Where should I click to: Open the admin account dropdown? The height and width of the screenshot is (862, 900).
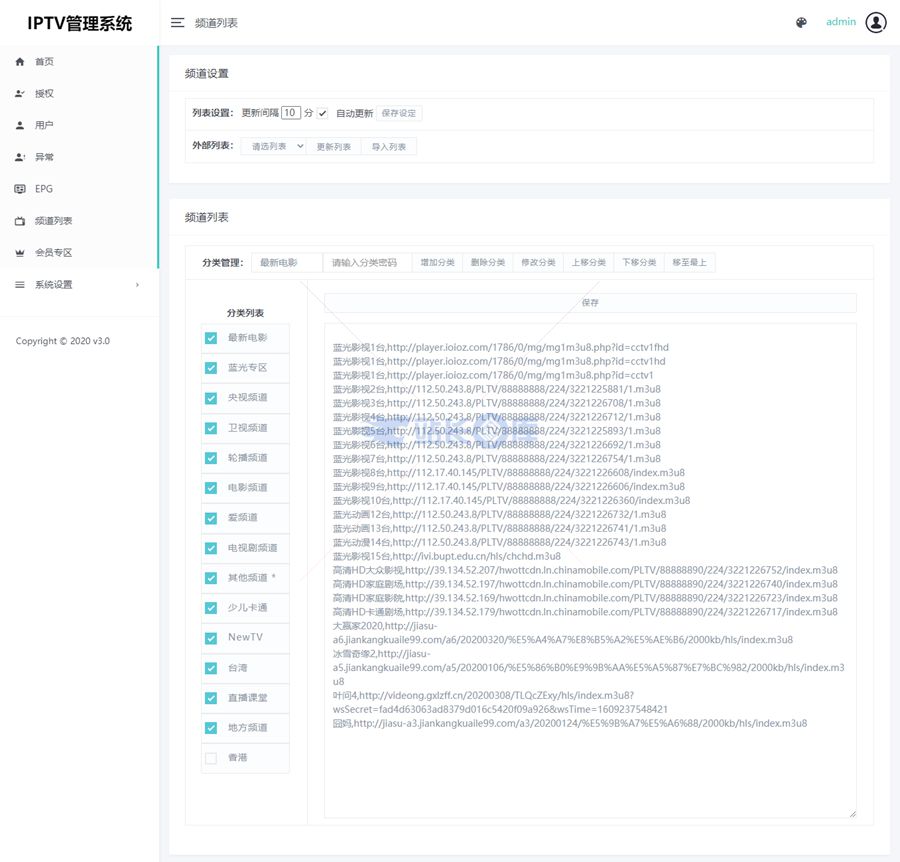click(x=840, y=22)
